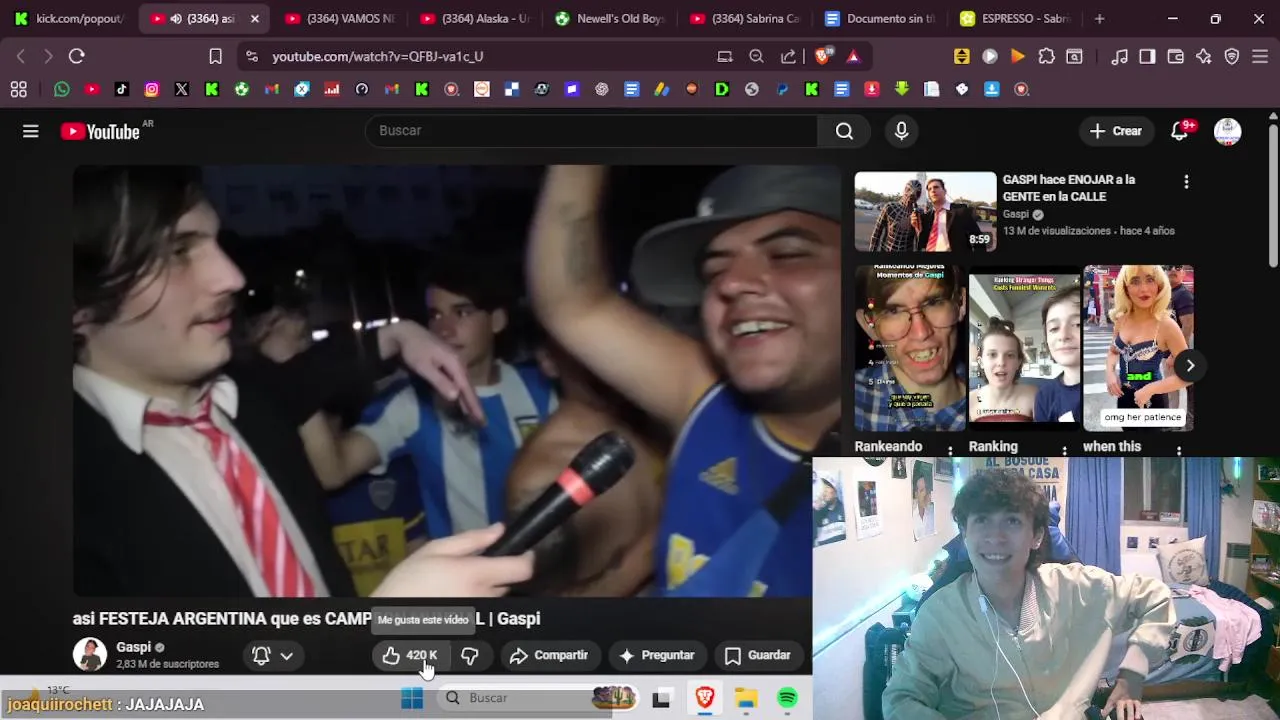Switch to the Documento sin título tab
Screen dimensions: 1280x720
point(880,18)
